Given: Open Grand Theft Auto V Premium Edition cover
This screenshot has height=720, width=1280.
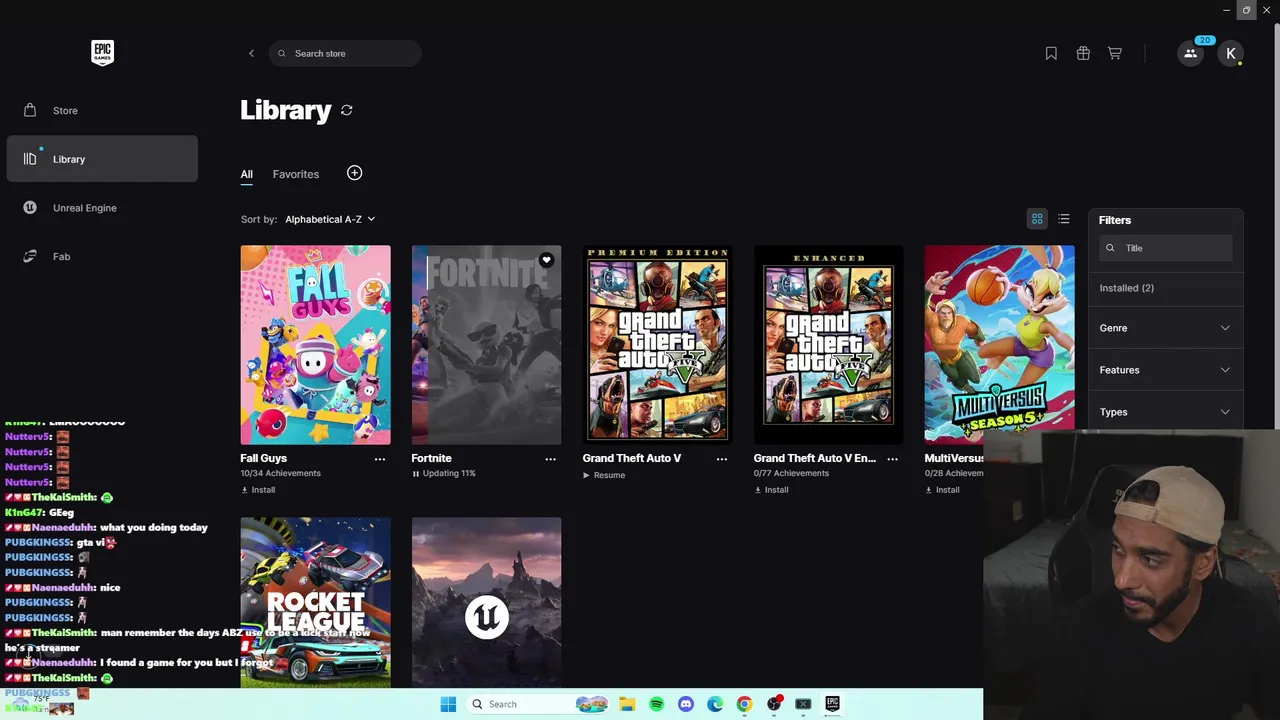Looking at the screenshot, I should tap(657, 345).
